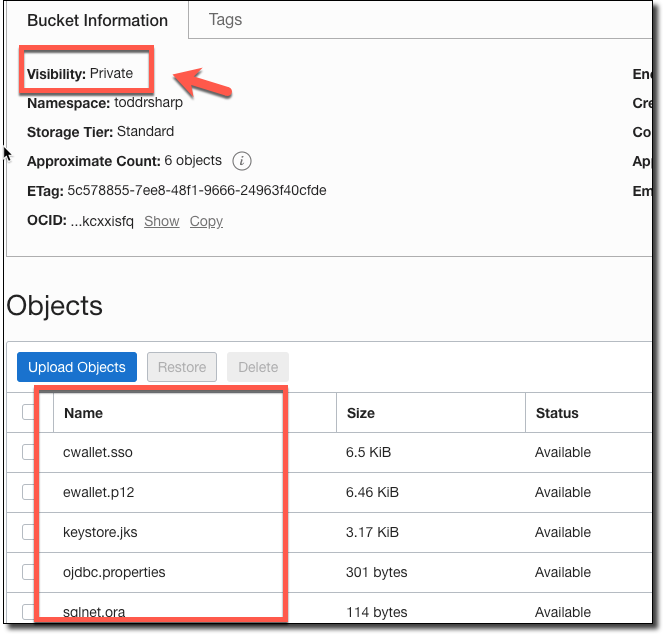Check the box for ewallet.p12
Viewport: 663px width, 634px height.
pyautogui.click(x=29, y=492)
